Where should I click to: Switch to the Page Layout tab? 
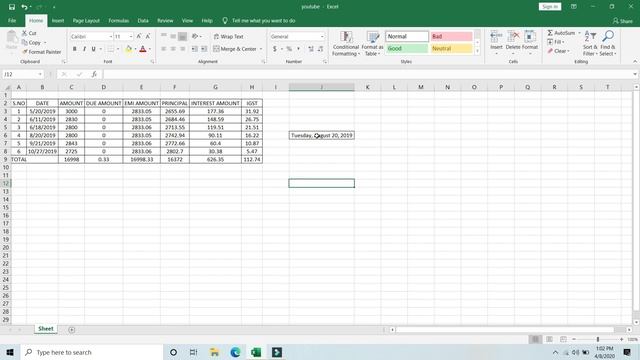coord(86,20)
